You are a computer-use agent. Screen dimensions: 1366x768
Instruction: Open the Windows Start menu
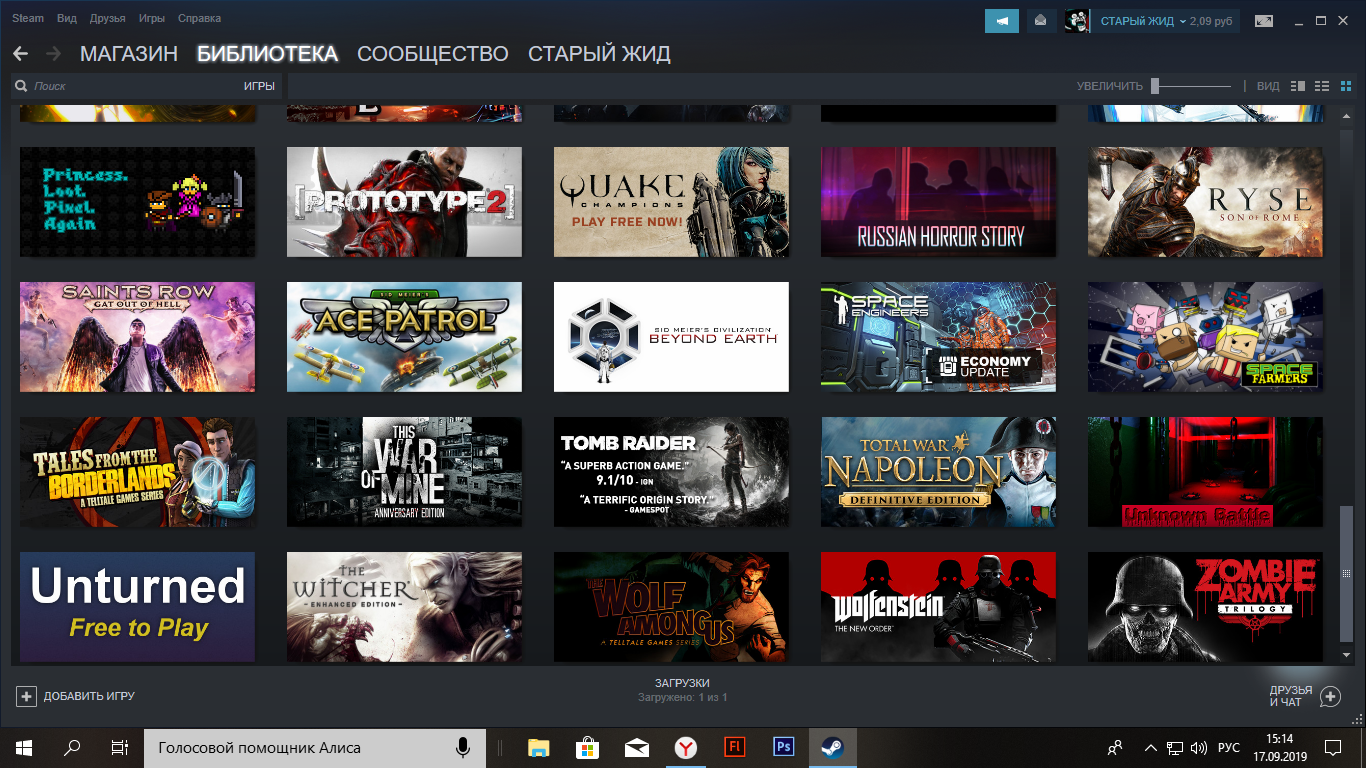click(x=24, y=747)
